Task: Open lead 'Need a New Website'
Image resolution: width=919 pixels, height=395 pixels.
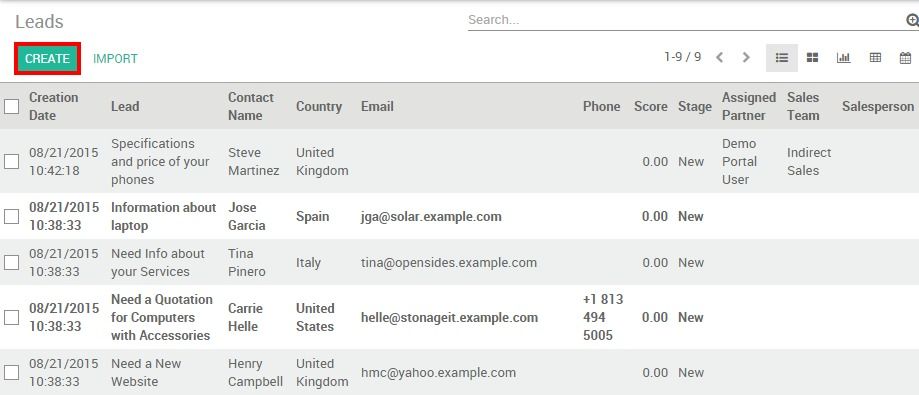Action: click(146, 372)
